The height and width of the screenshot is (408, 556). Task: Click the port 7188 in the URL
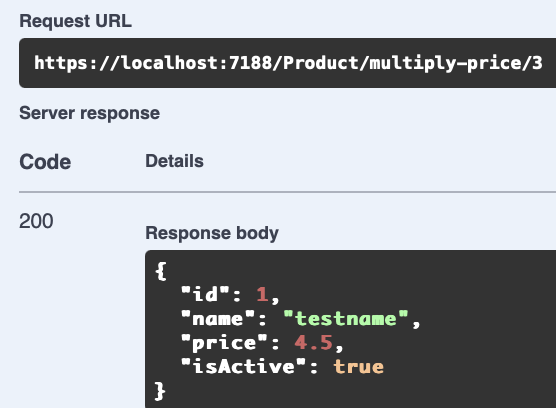tap(250, 63)
